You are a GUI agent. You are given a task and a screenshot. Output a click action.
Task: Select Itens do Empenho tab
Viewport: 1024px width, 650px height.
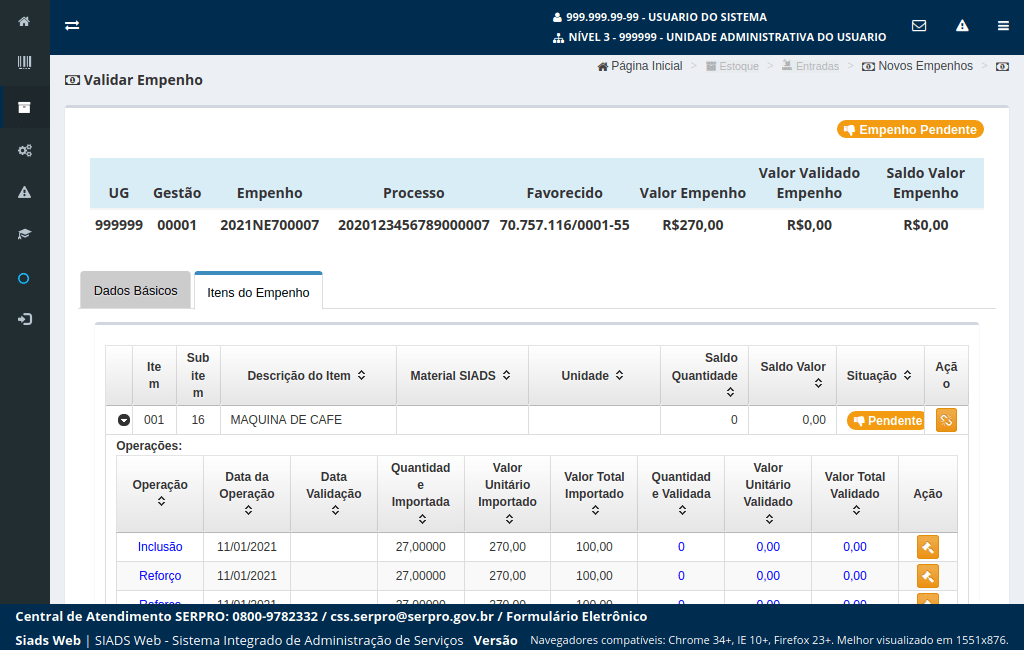click(258, 292)
